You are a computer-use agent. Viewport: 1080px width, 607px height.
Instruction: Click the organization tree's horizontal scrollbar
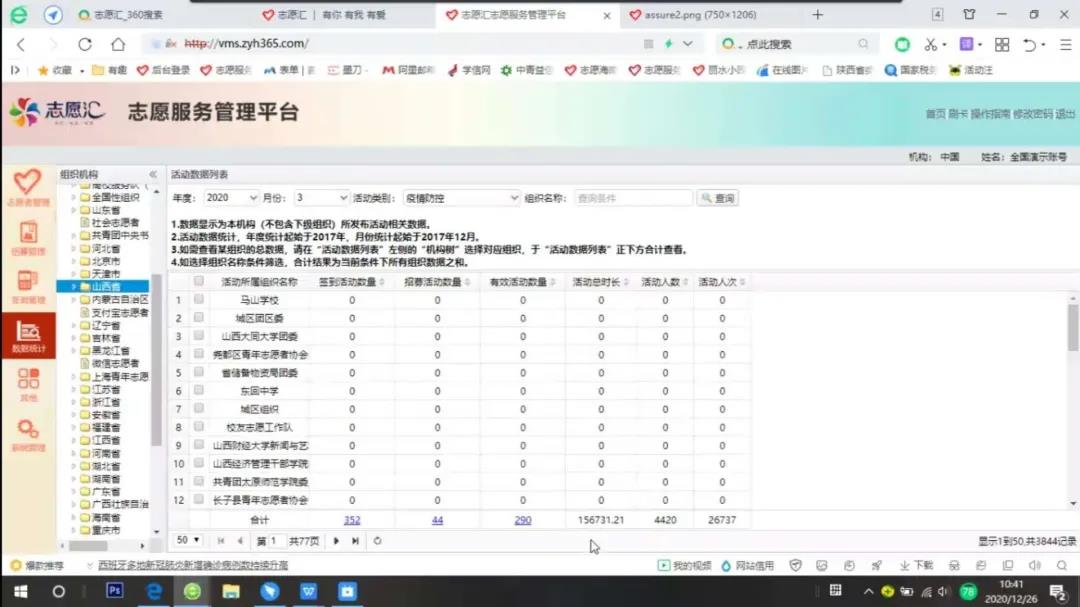[88, 546]
